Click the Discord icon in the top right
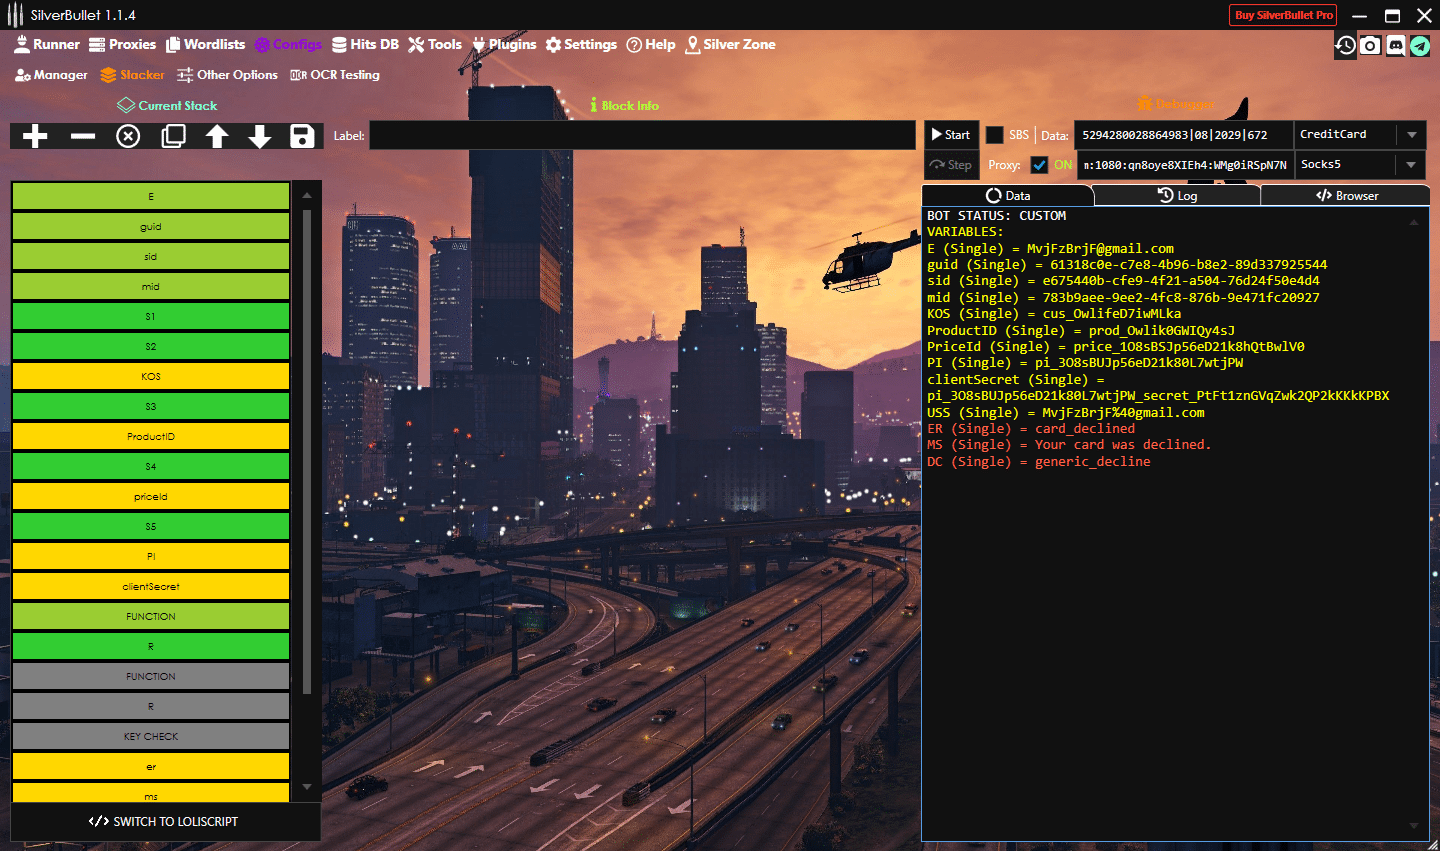 1395,45
